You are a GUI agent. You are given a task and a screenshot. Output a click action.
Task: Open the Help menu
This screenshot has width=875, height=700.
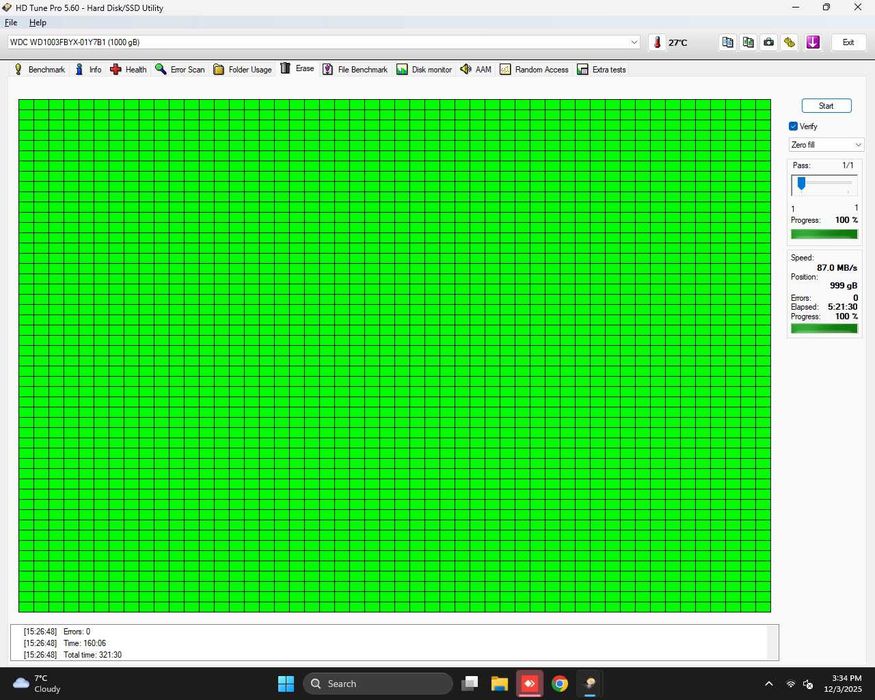pos(37,23)
